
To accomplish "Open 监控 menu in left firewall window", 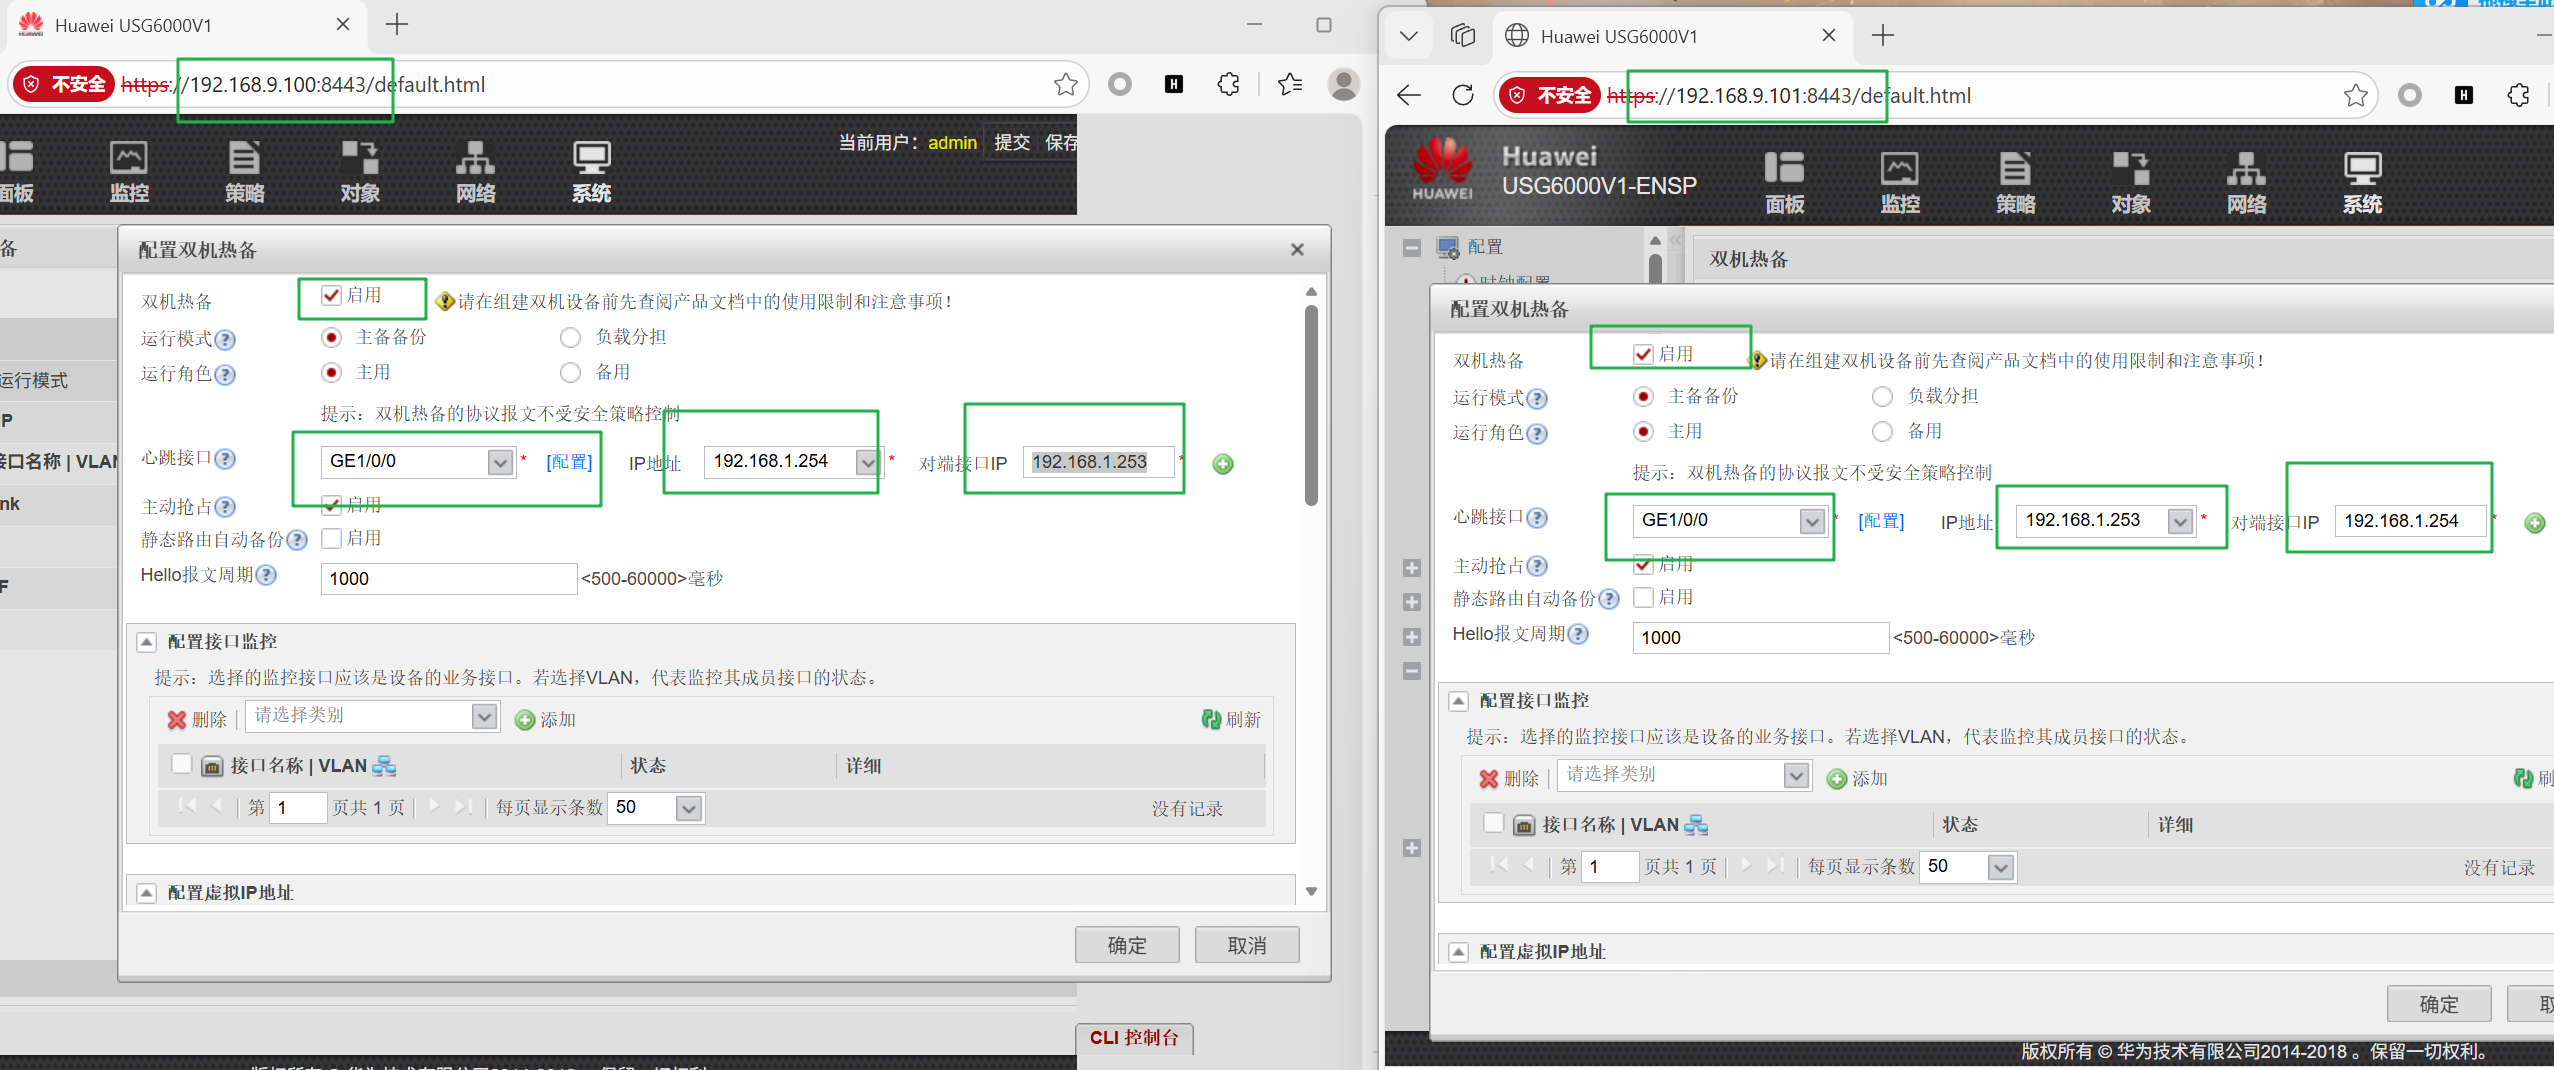I will click(x=128, y=172).
